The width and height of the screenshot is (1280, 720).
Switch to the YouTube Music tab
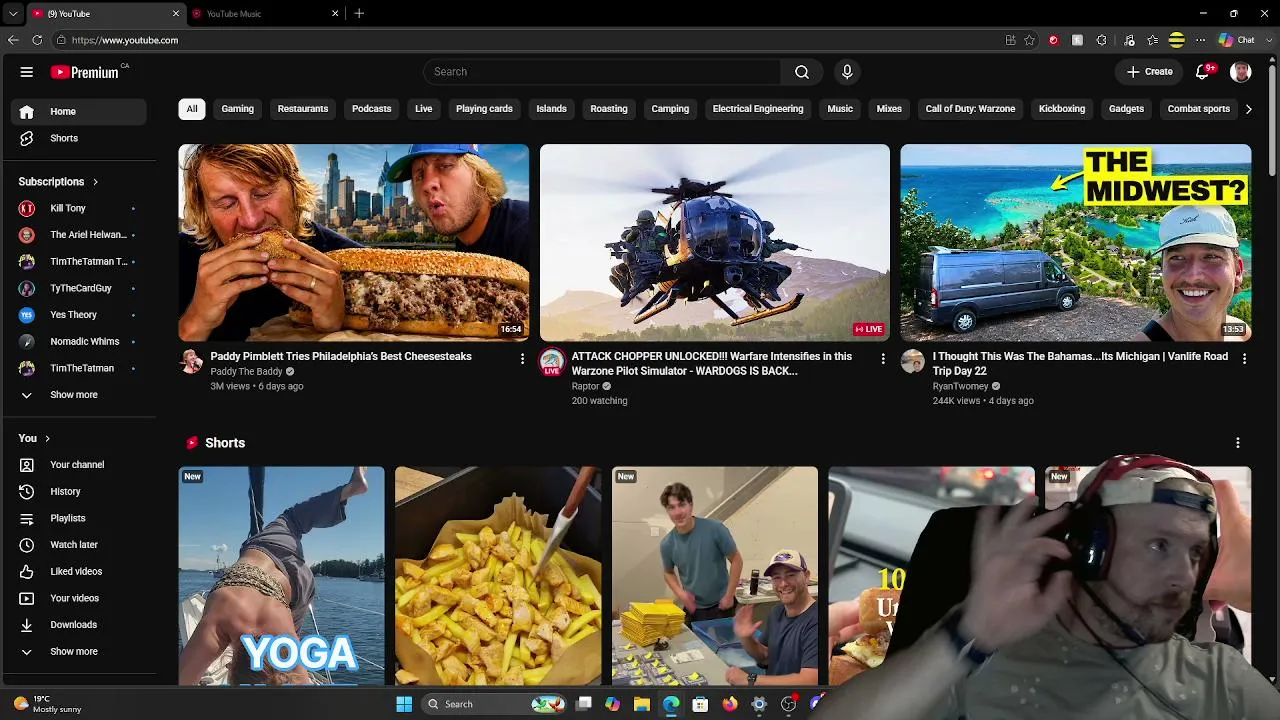(264, 14)
